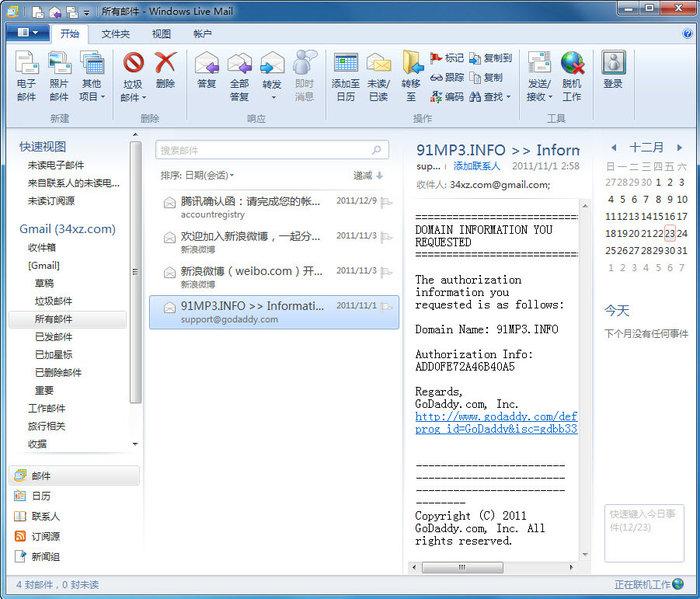Go to previous month in calendar
Image resolution: width=700 pixels, height=599 pixels.
coord(614,147)
